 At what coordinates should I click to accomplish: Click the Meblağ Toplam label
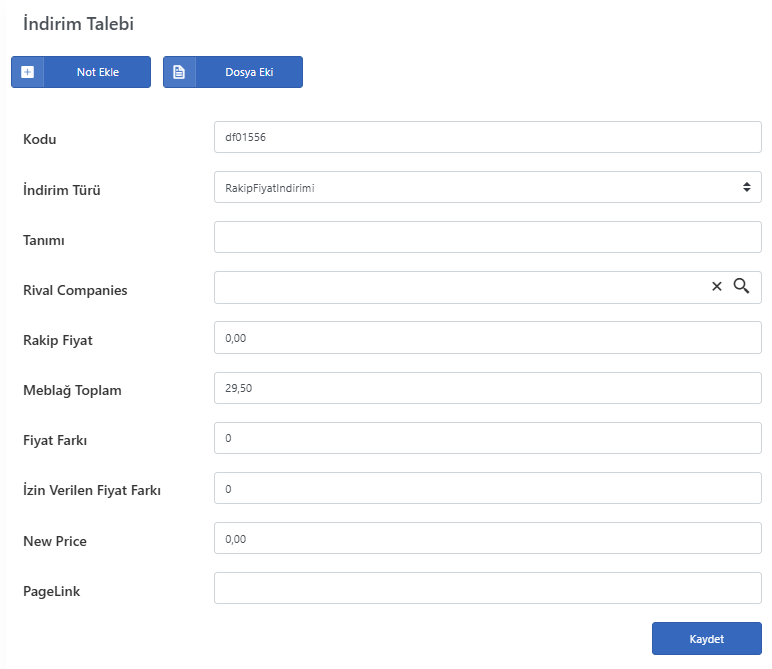tap(72, 390)
